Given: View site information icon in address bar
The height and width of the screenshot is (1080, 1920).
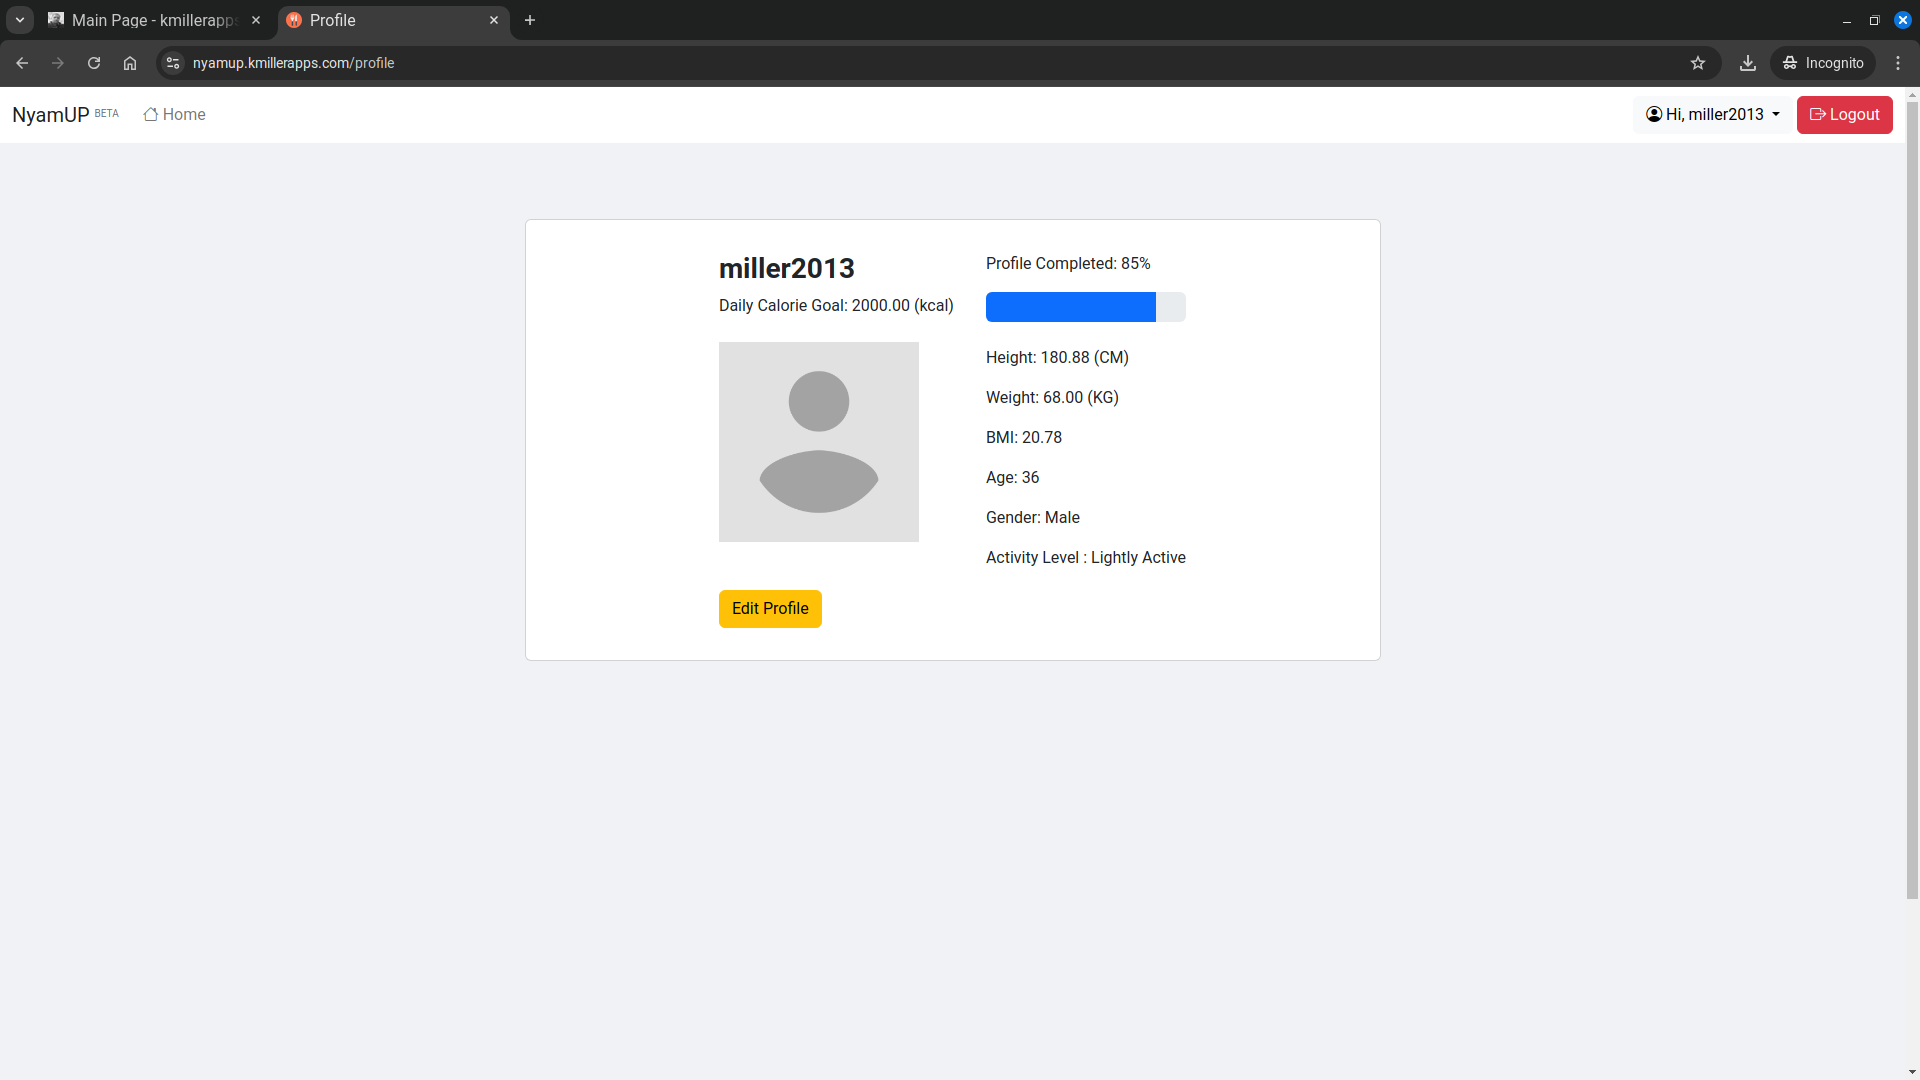Looking at the screenshot, I should [173, 63].
